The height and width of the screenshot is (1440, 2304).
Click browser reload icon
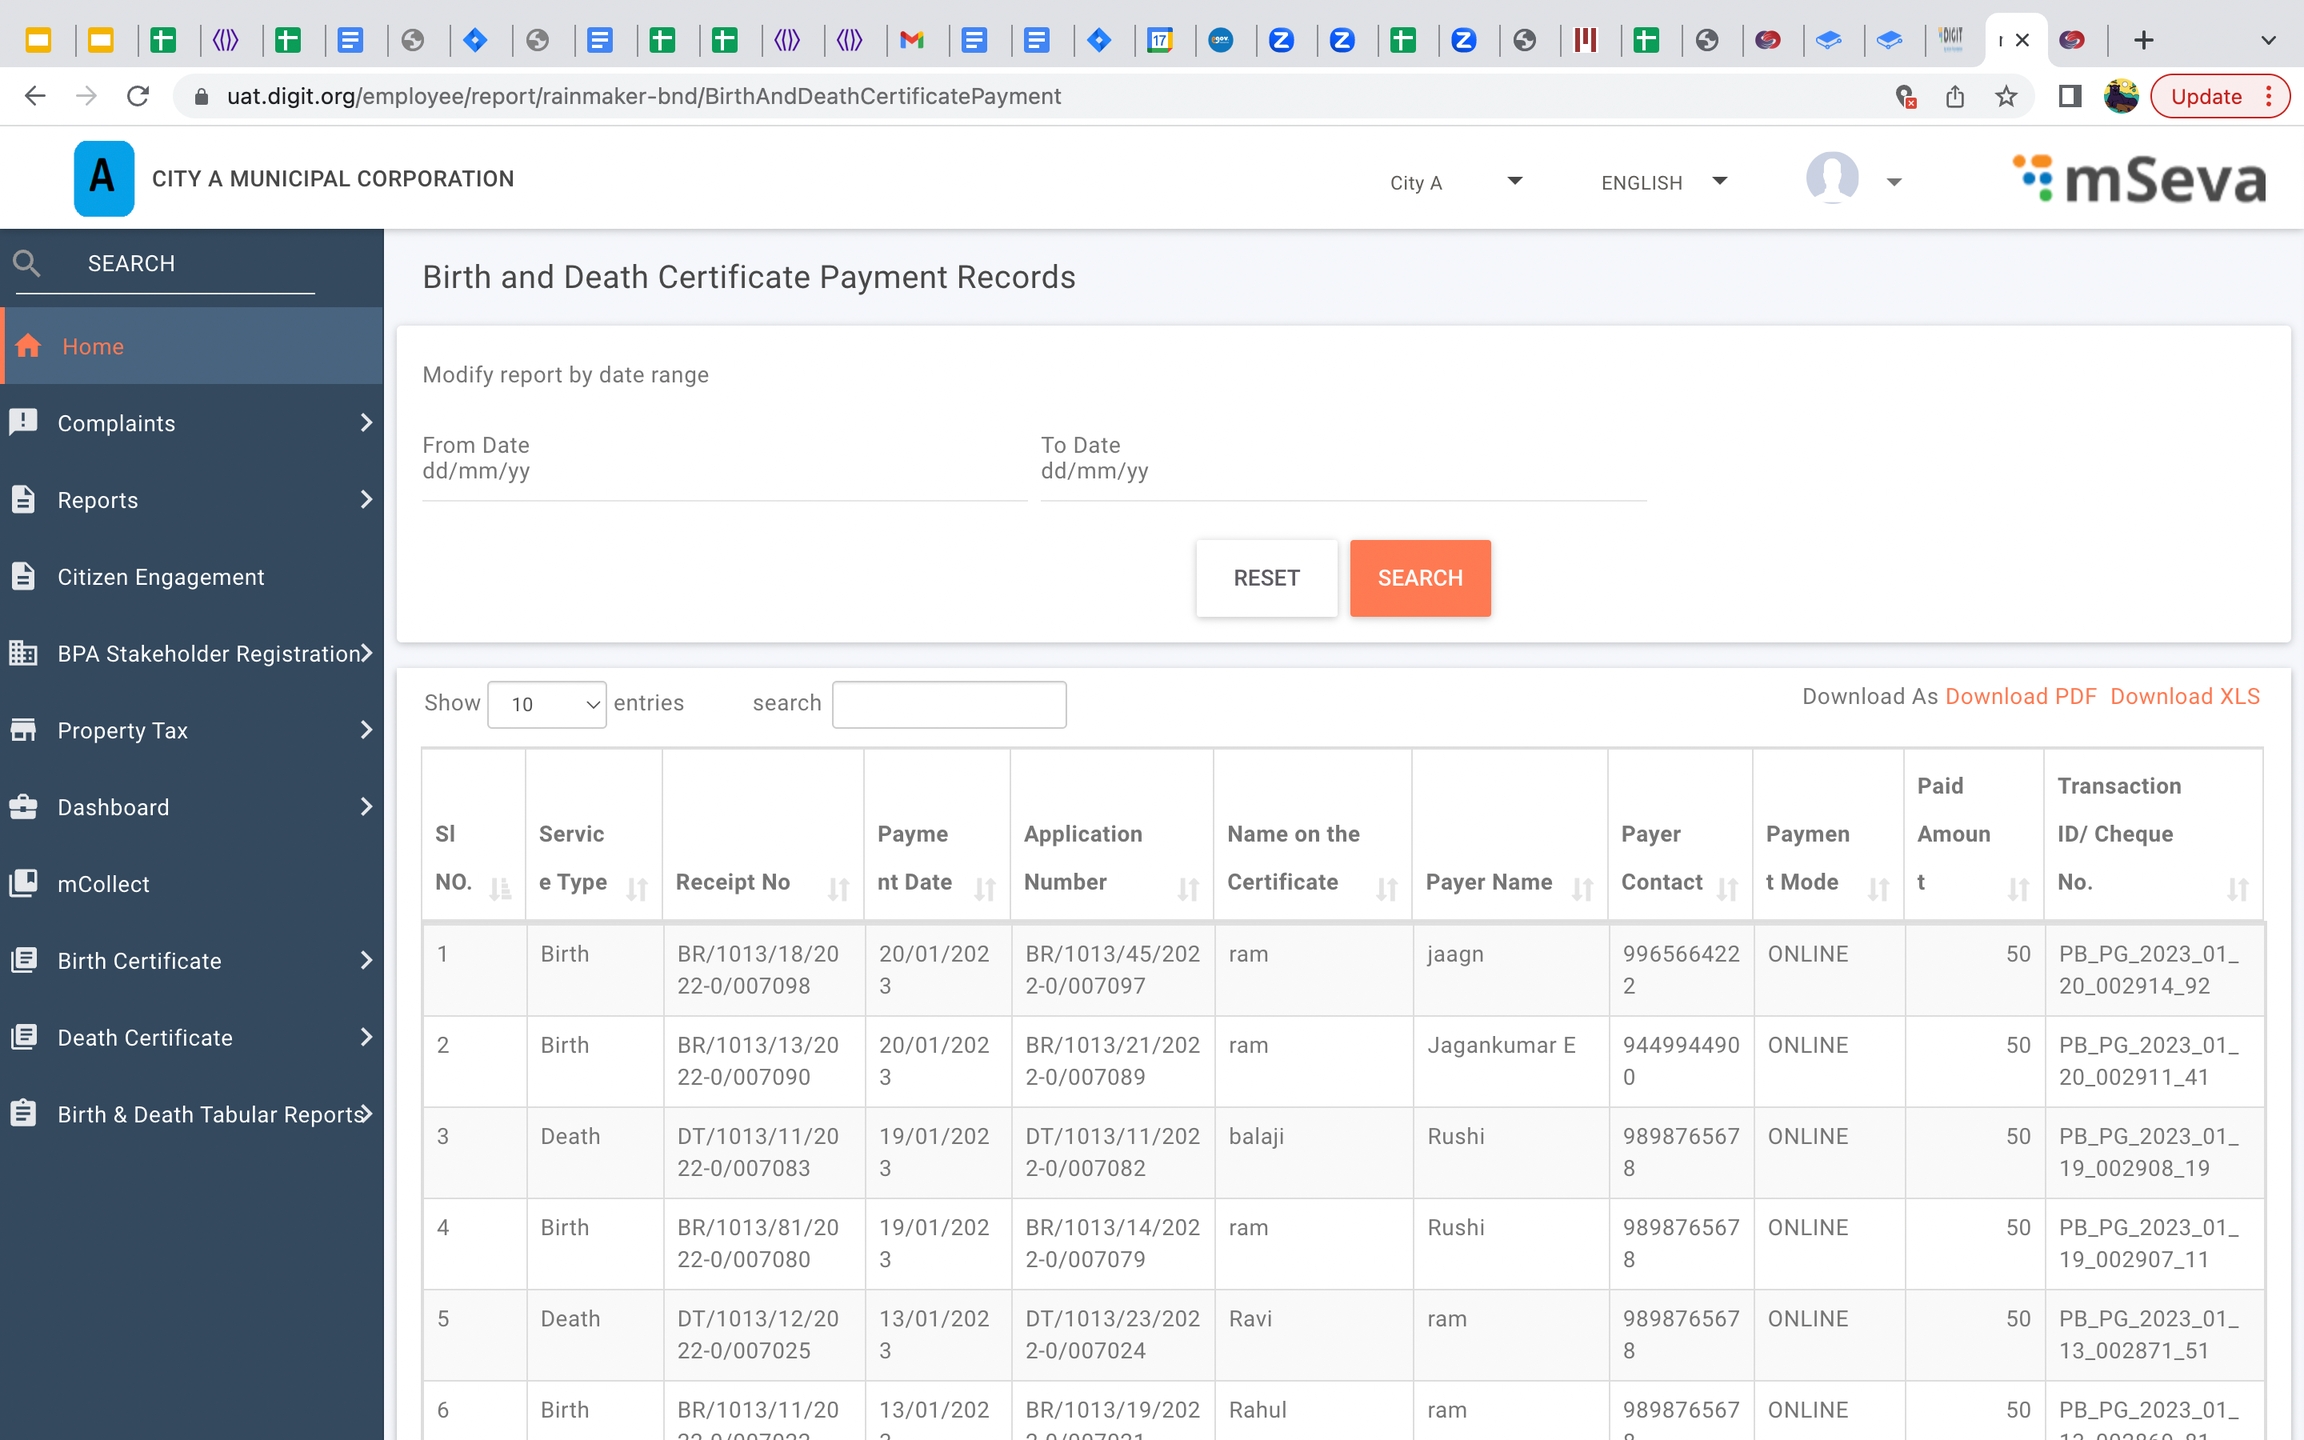[138, 96]
